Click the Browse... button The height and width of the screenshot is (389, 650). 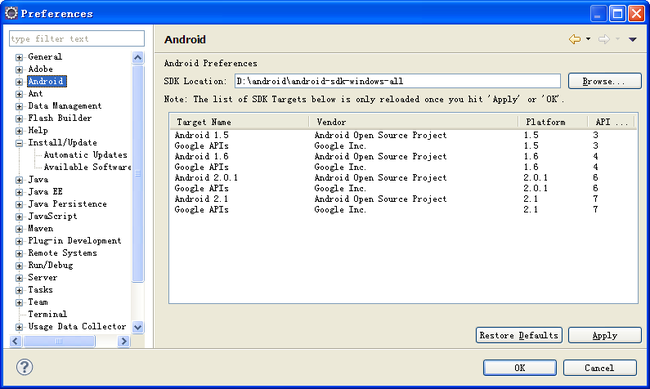[604, 81]
